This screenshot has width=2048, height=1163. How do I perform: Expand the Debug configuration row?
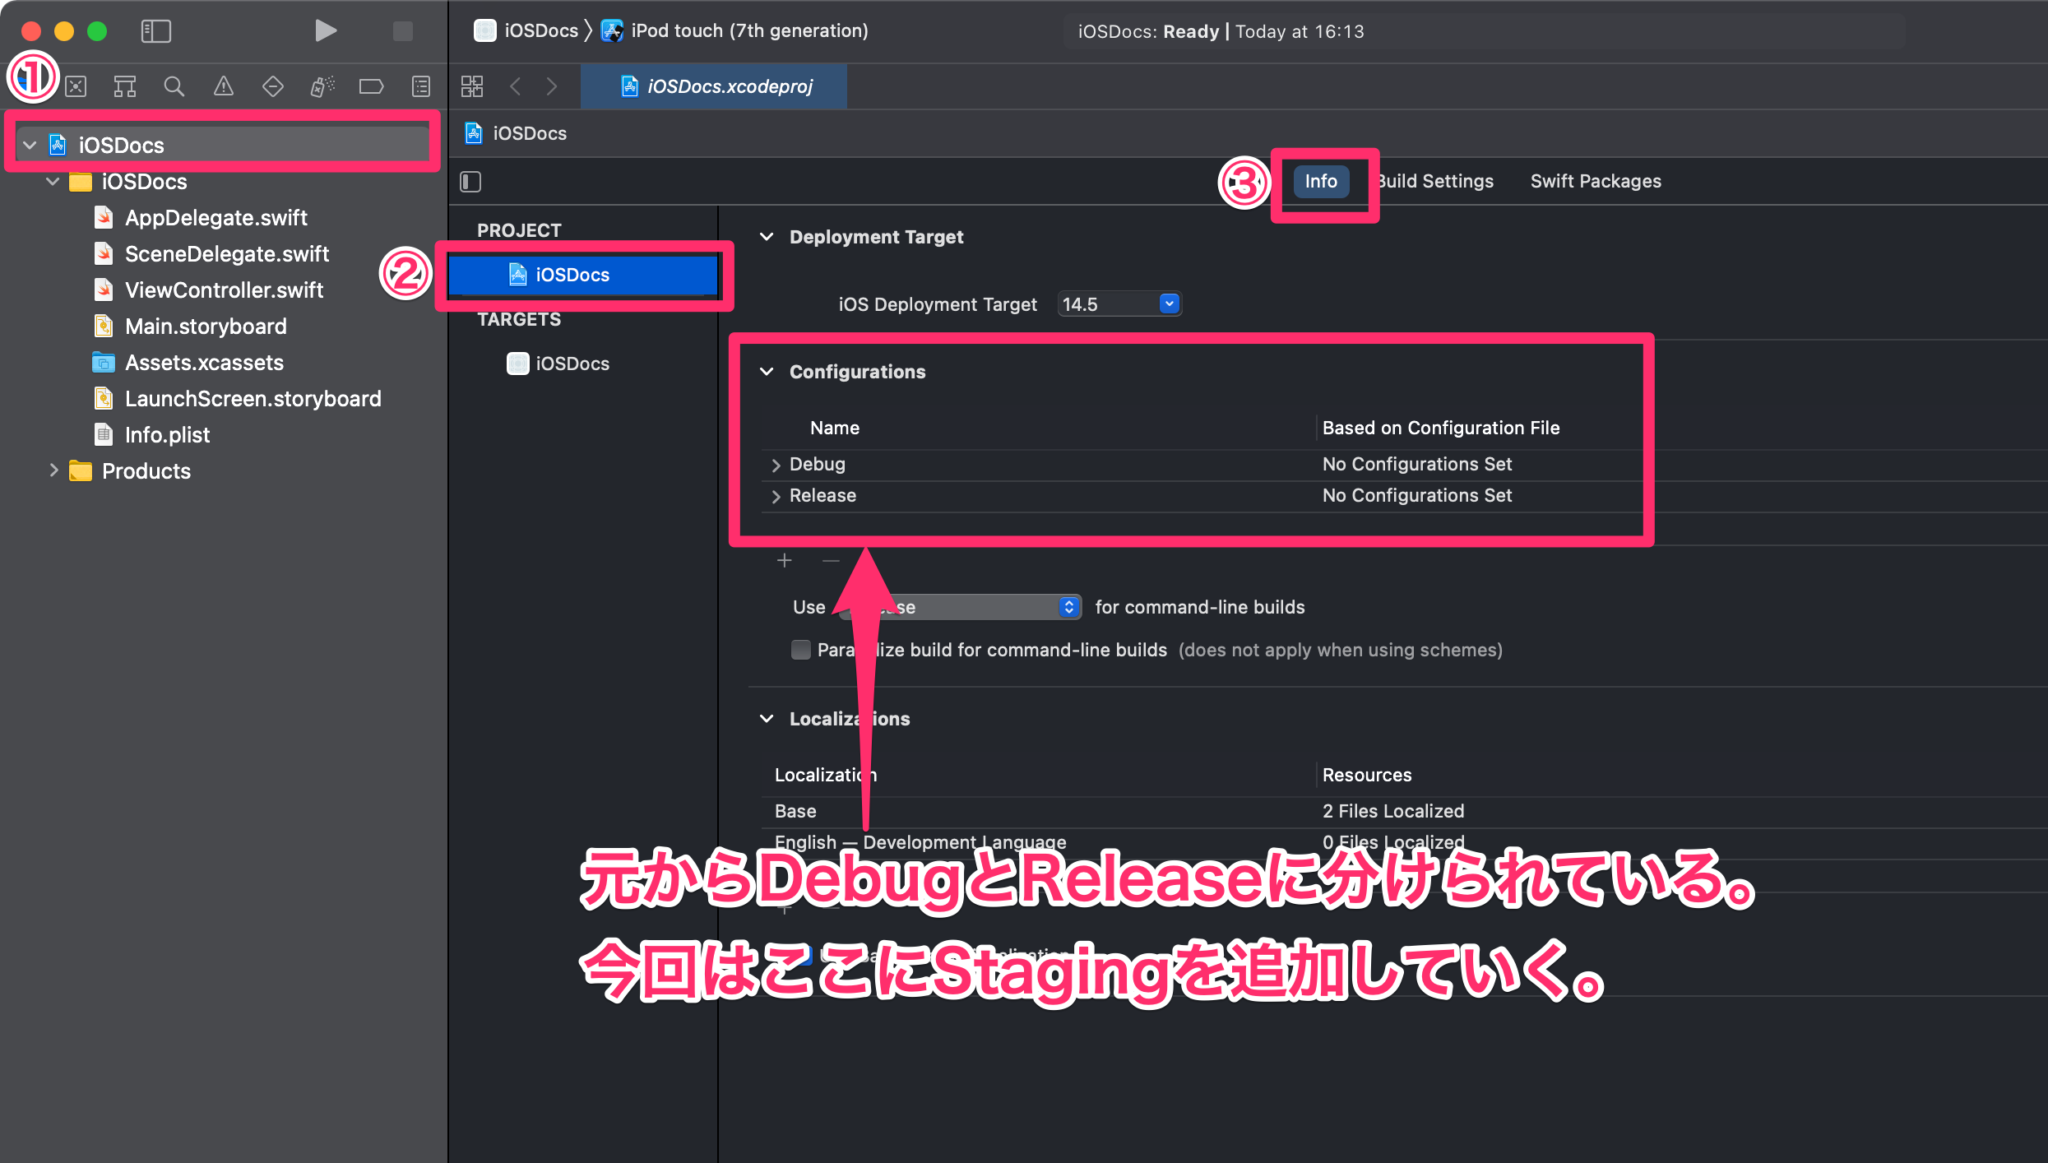(776, 464)
